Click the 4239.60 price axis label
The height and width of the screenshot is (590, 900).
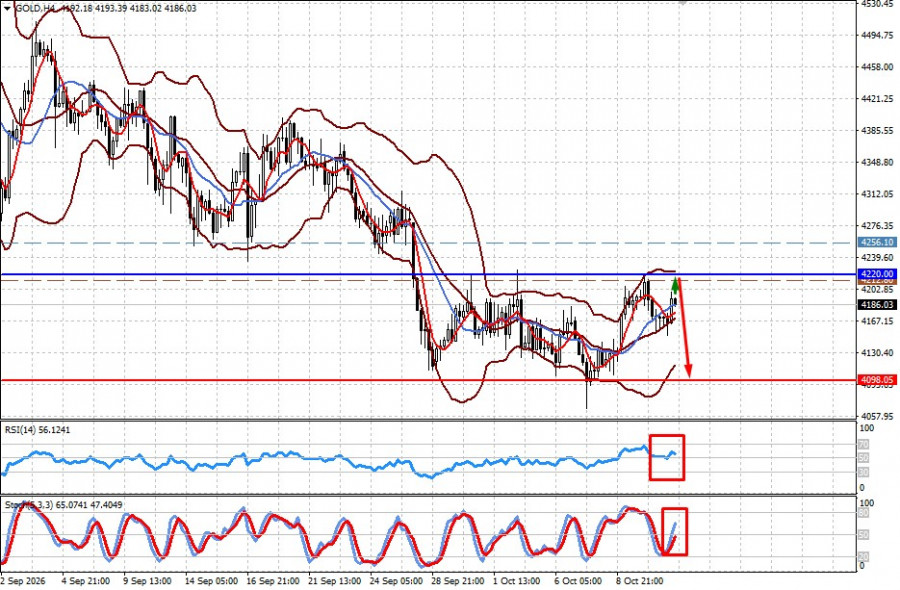coord(878,258)
